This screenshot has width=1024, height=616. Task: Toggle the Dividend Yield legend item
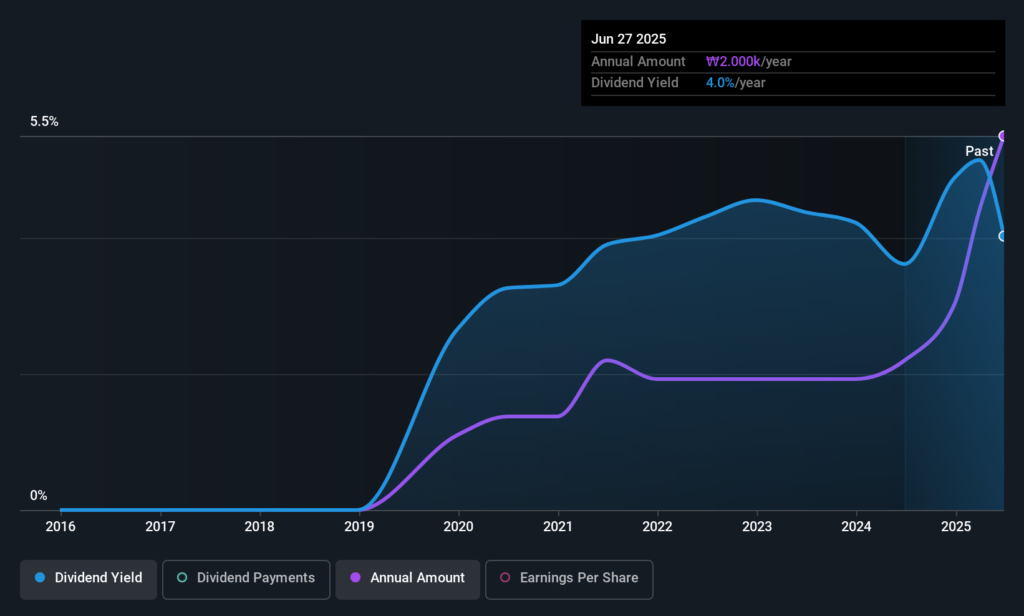(88, 578)
